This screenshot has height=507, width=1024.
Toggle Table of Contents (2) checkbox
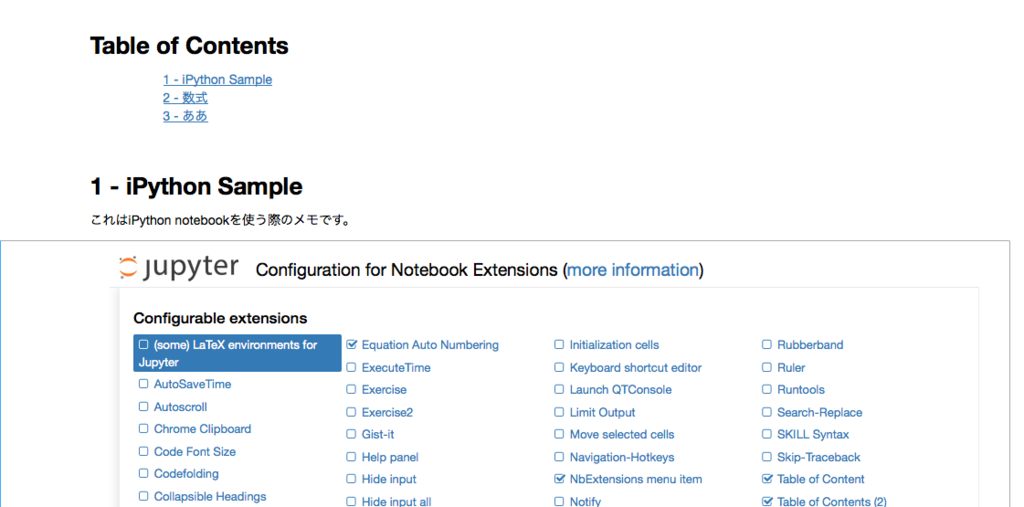(767, 502)
